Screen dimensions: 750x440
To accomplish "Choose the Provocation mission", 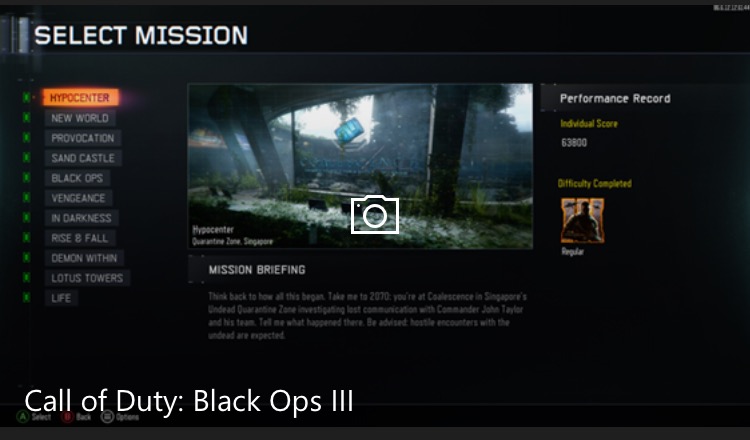I will pos(83,138).
